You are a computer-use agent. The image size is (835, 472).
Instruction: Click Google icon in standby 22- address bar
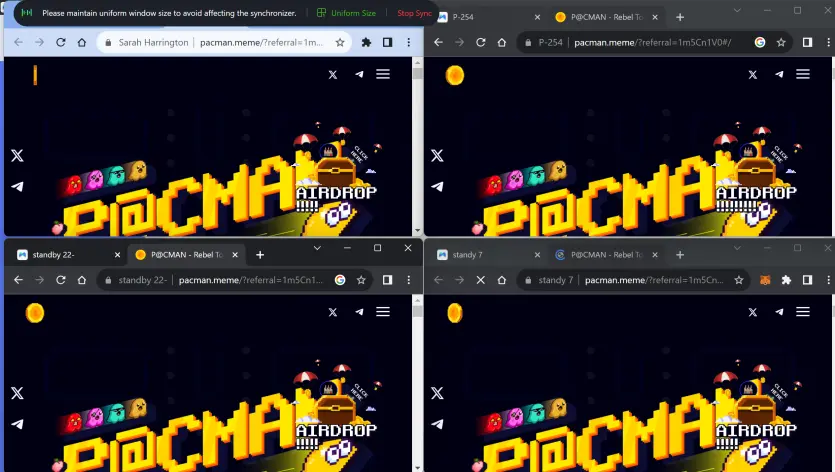340,280
